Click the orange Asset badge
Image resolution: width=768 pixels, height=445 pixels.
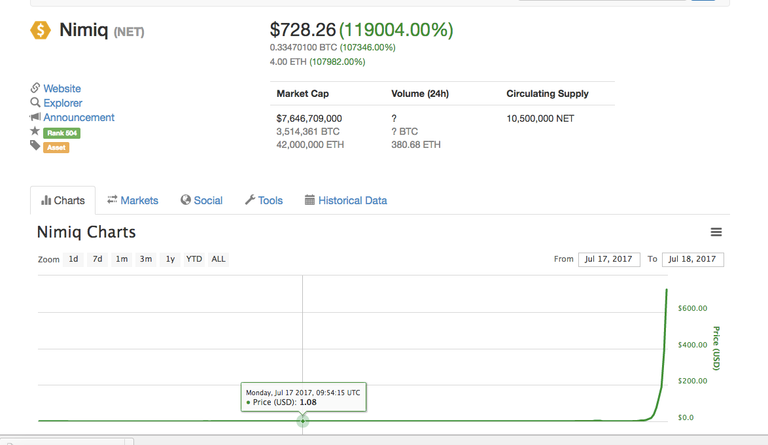point(56,147)
